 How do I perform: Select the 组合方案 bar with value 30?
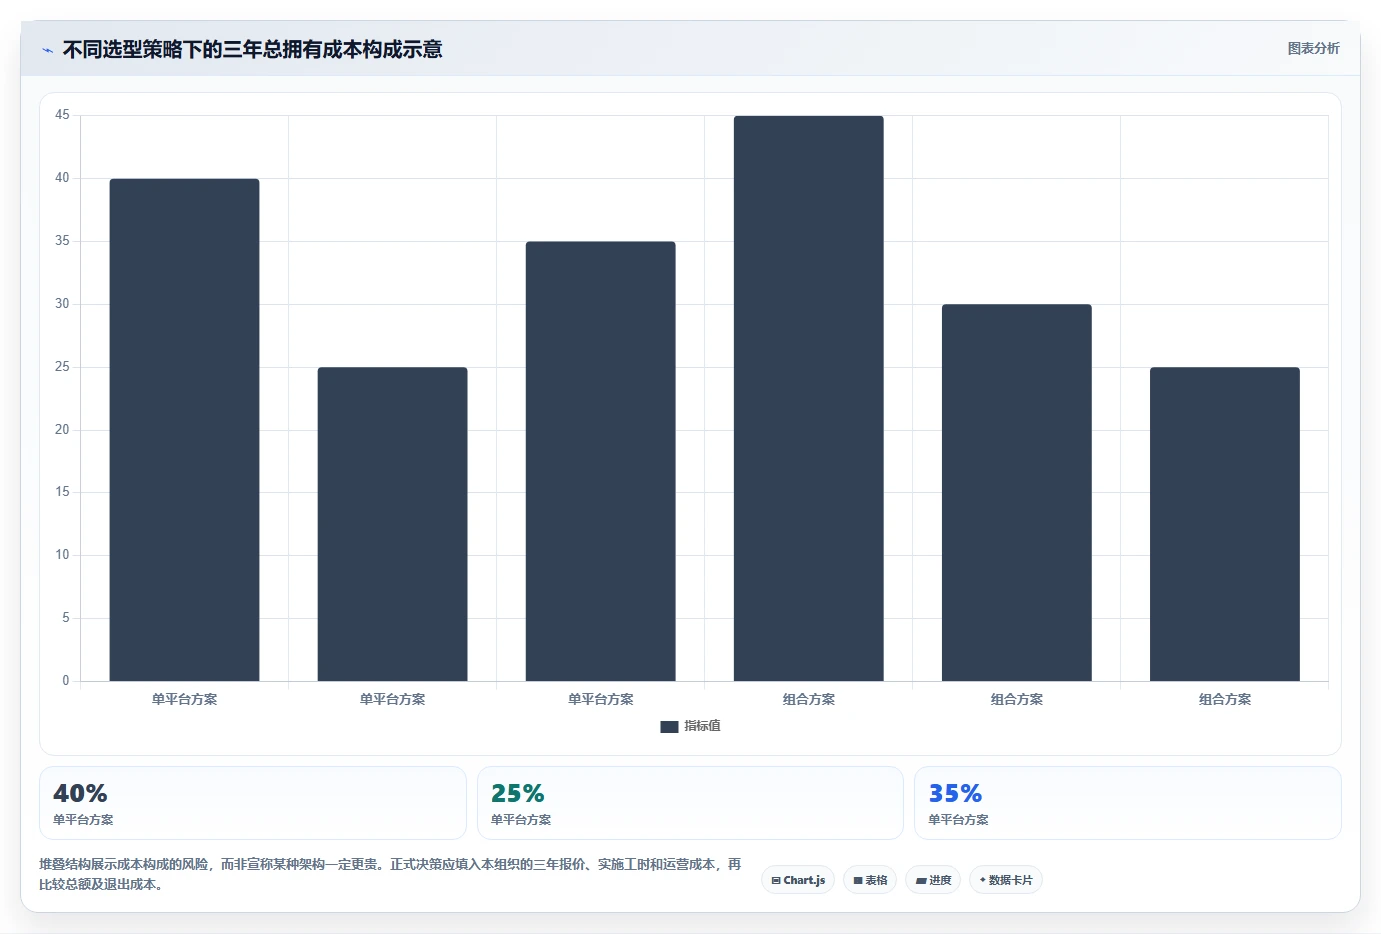click(x=1016, y=493)
